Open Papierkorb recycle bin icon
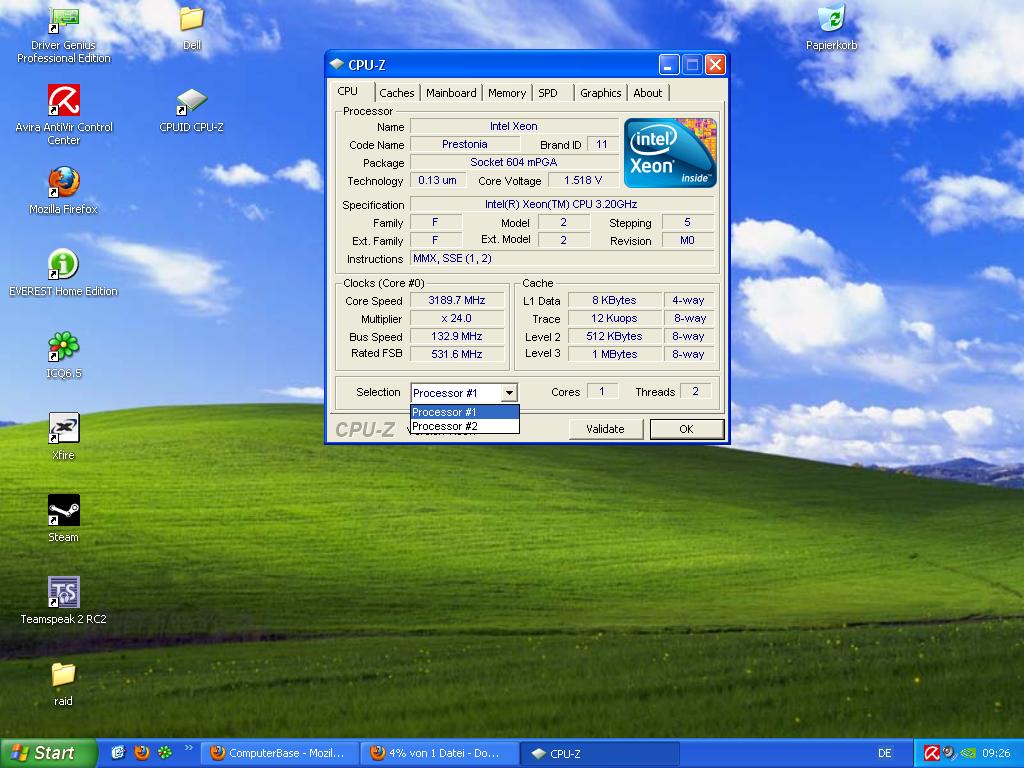This screenshot has height=768, width=1024. (x=831, y=27)
